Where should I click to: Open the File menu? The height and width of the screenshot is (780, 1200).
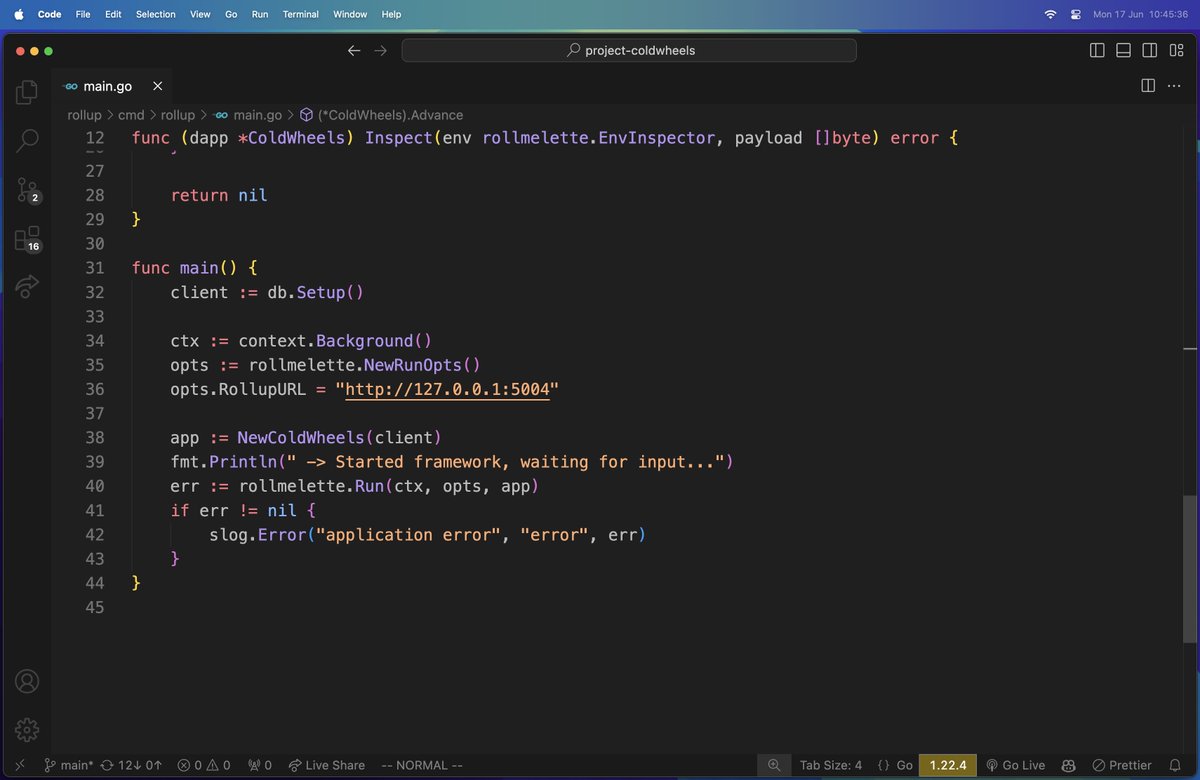tap(83, 14)
